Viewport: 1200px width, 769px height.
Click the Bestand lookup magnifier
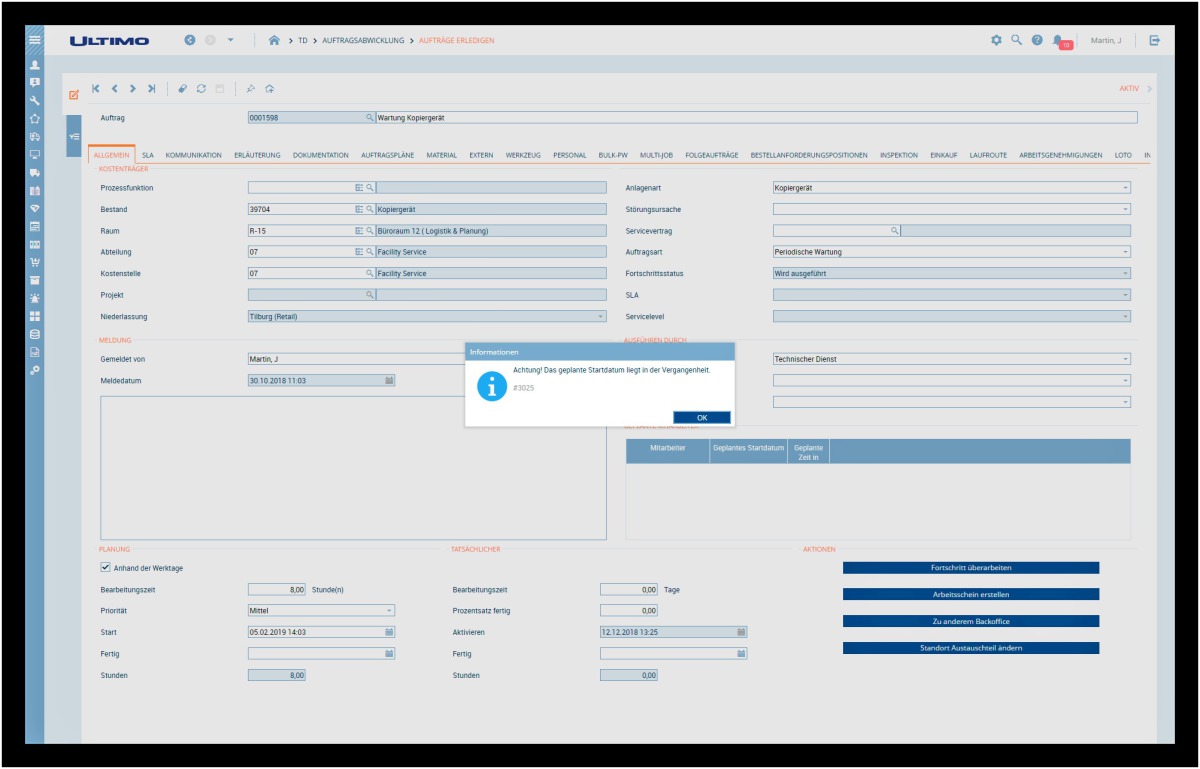click(369, 210)
